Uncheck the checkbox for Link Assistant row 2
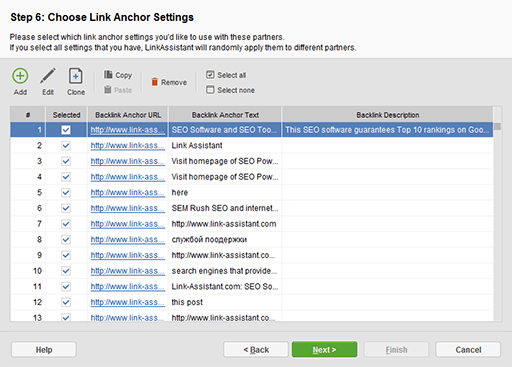This screenshot has width=512, height=367. [66, 145]
